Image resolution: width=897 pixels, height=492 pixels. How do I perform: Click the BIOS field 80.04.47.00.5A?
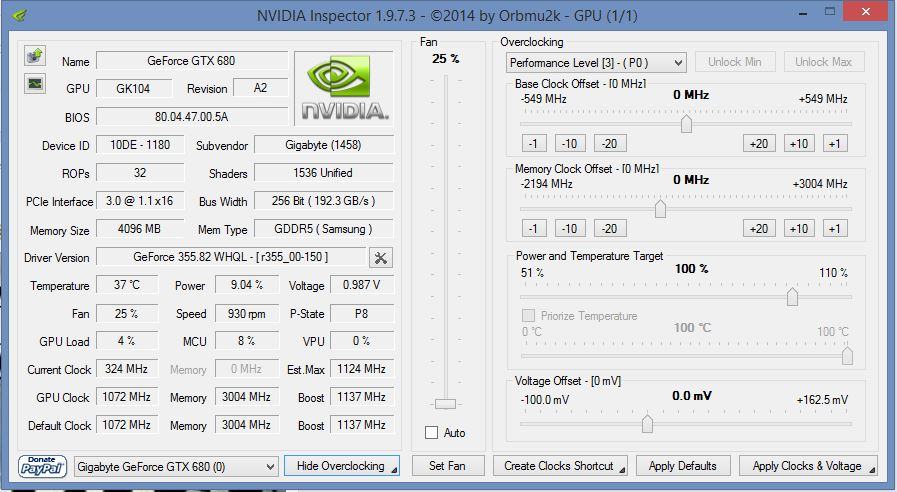pyautogui.click(x=192, y=117)
